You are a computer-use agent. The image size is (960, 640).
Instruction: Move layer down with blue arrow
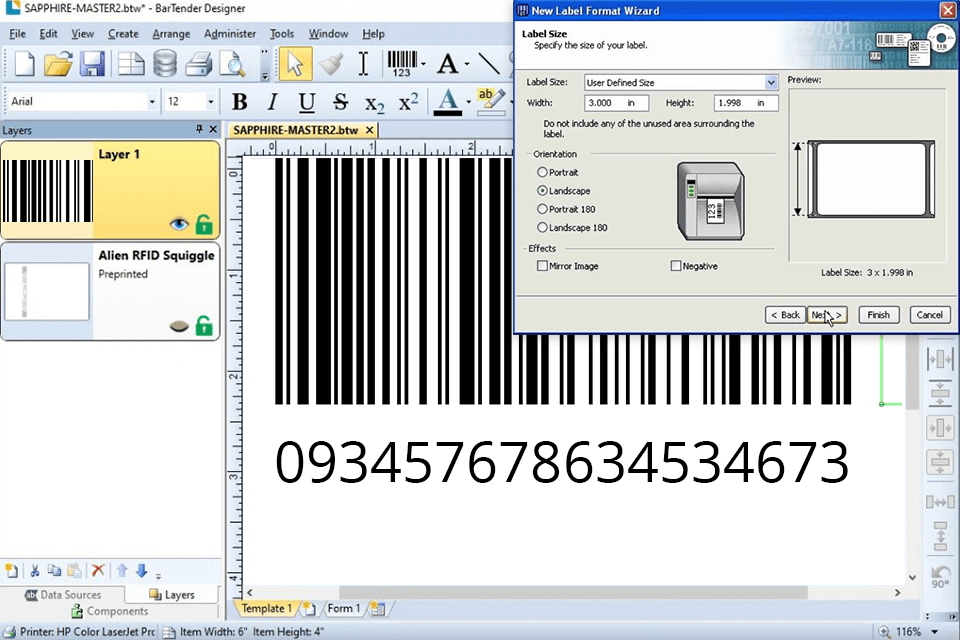141,571
